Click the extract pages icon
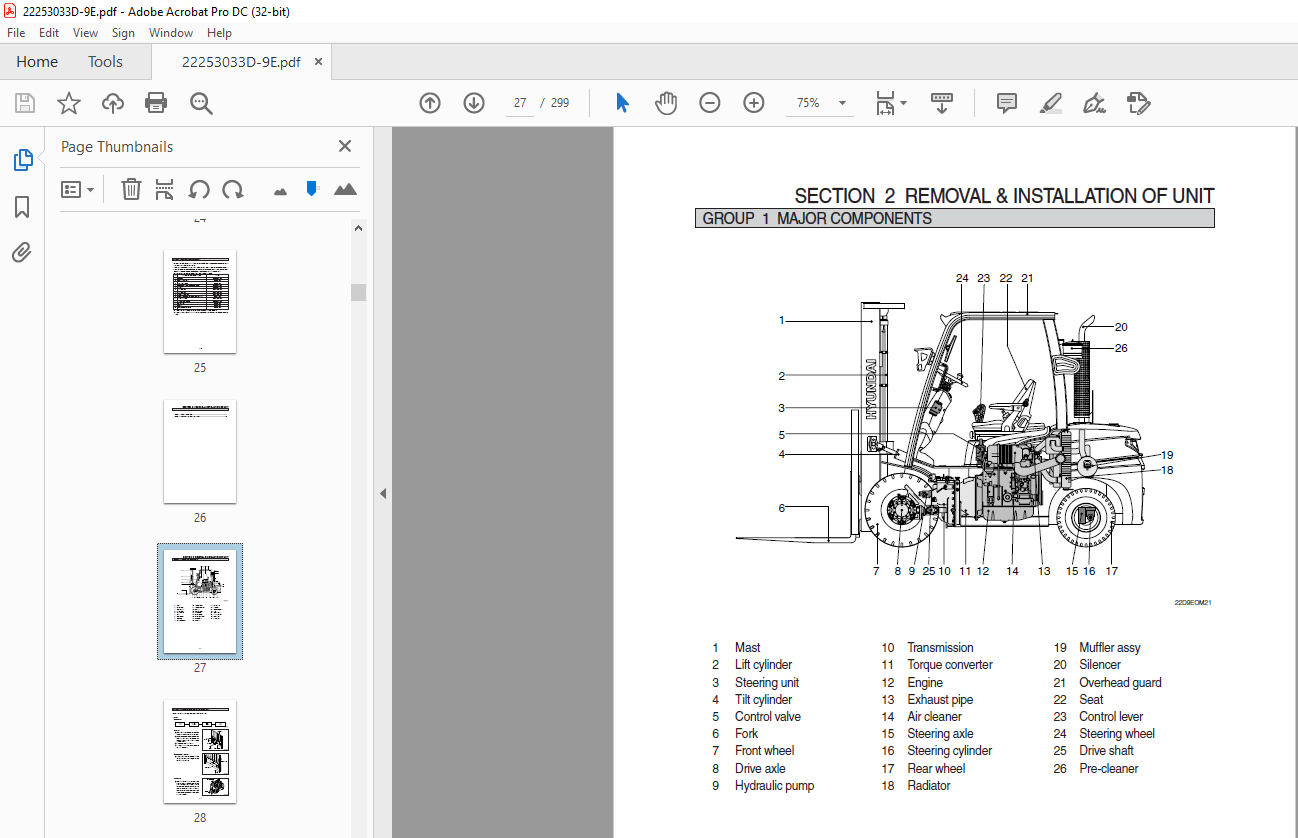The width and height of the screenshot is (1298, 838). [x=165, y=189]
